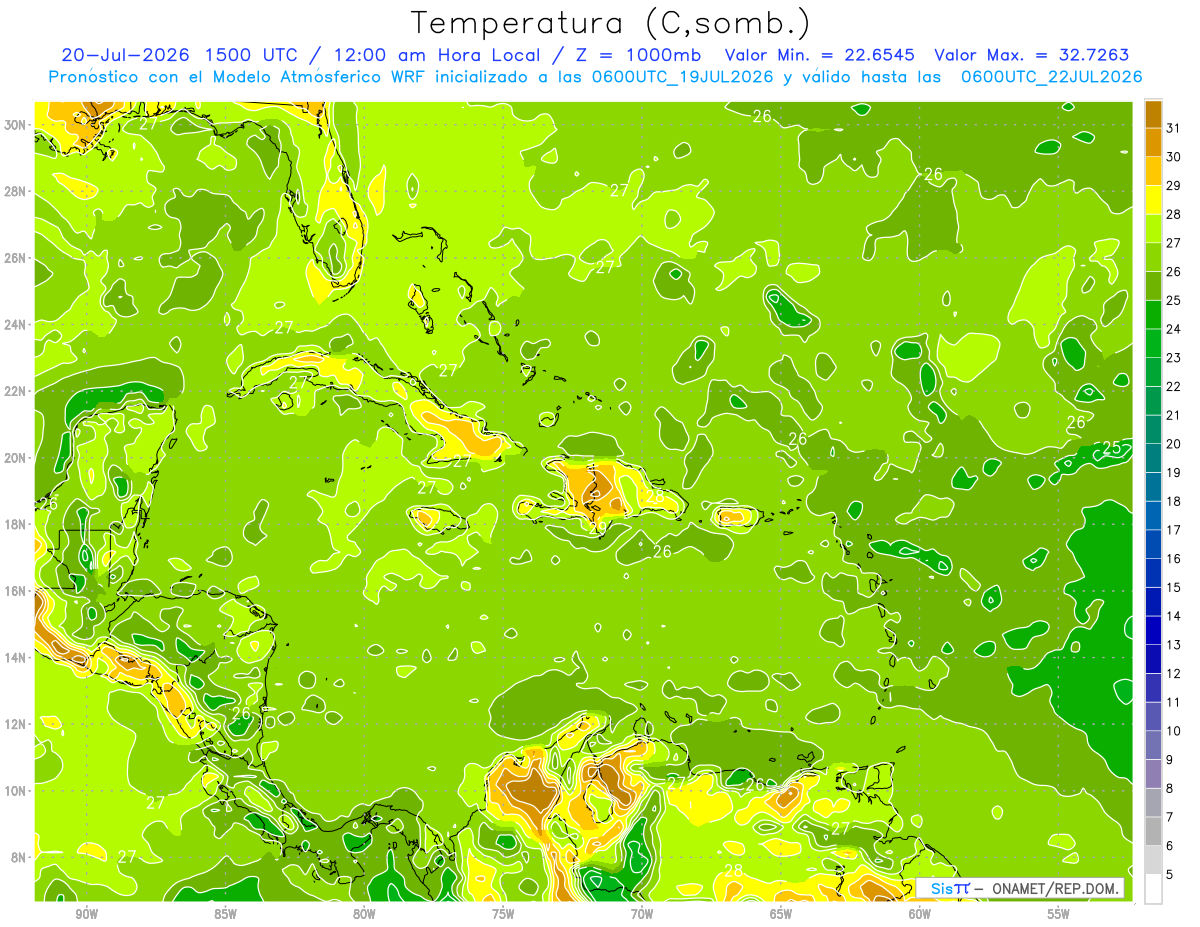Click the '80W' longitude axis label
Image resolution: width=1200 pixels, height=927 pixels.
tap(364, 914)
